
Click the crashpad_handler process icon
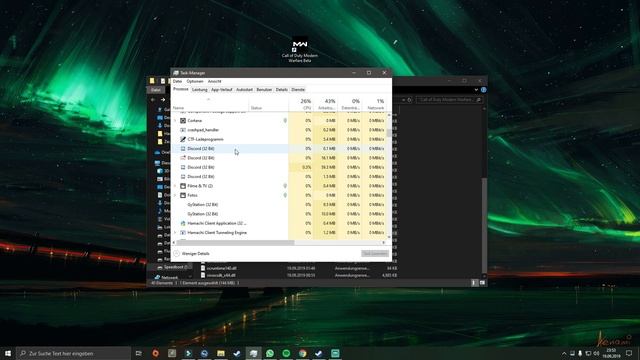[x=183, y=130]
